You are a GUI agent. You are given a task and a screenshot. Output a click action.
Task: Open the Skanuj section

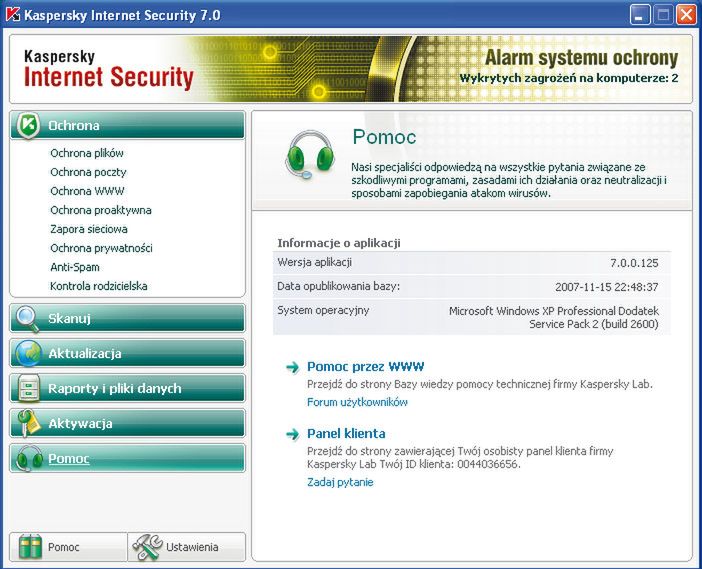point(128,318)
